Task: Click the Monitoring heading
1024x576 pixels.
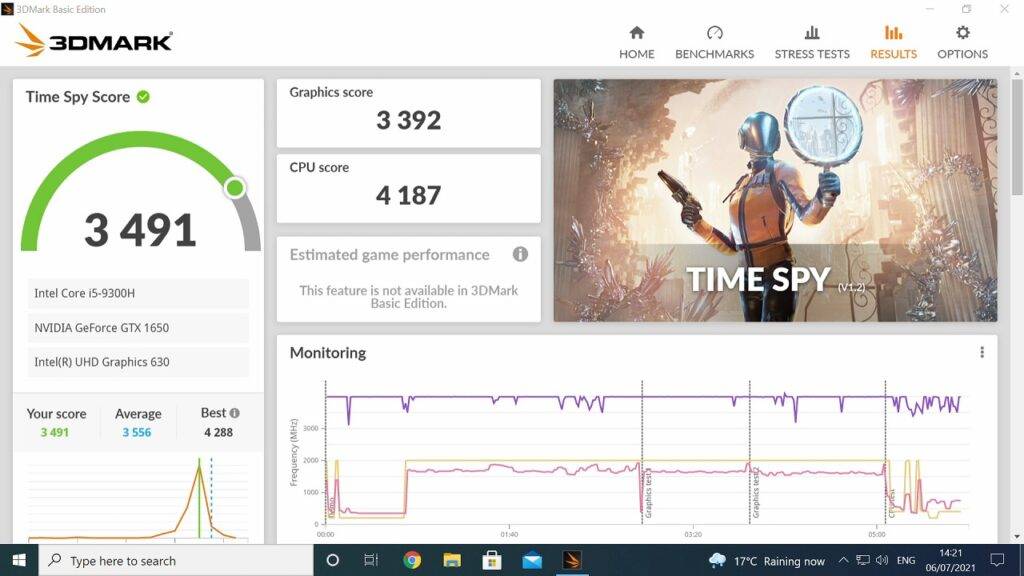Action: pos(328,353)
